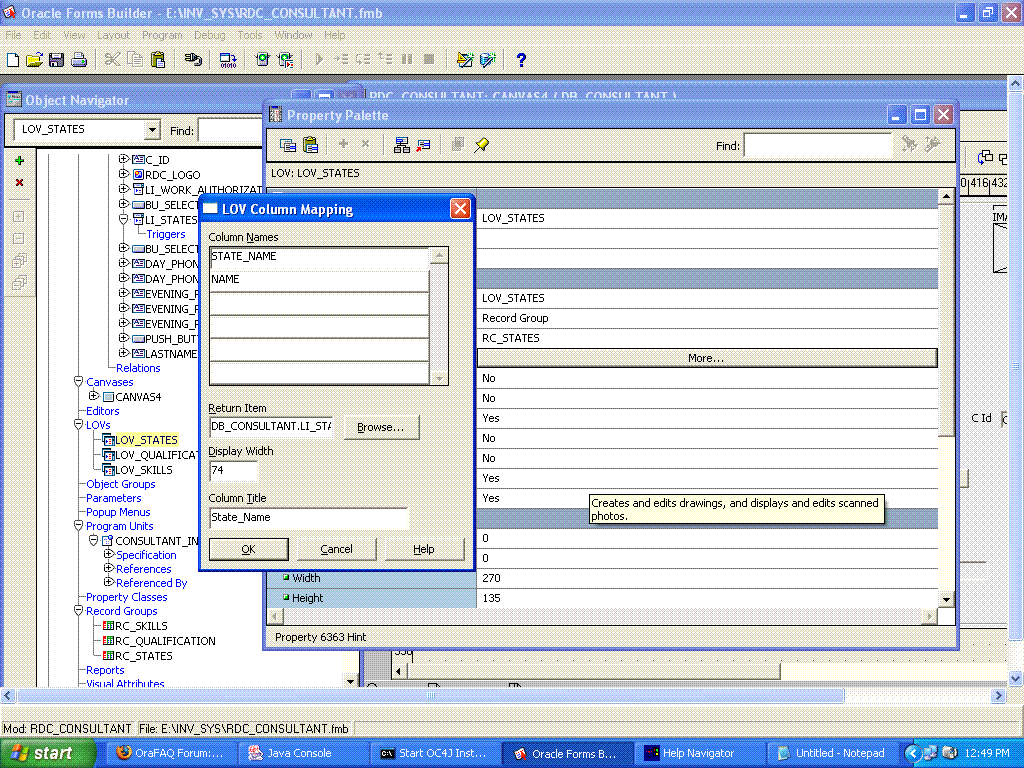
Task: Open the LOV_STATES dropdown in Object Navigator
Action: point(152,130)
